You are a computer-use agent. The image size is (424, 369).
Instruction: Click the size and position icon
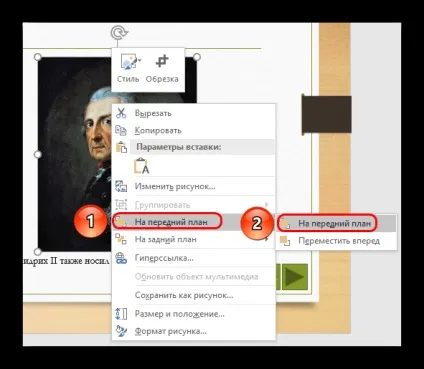coord(121,314)
